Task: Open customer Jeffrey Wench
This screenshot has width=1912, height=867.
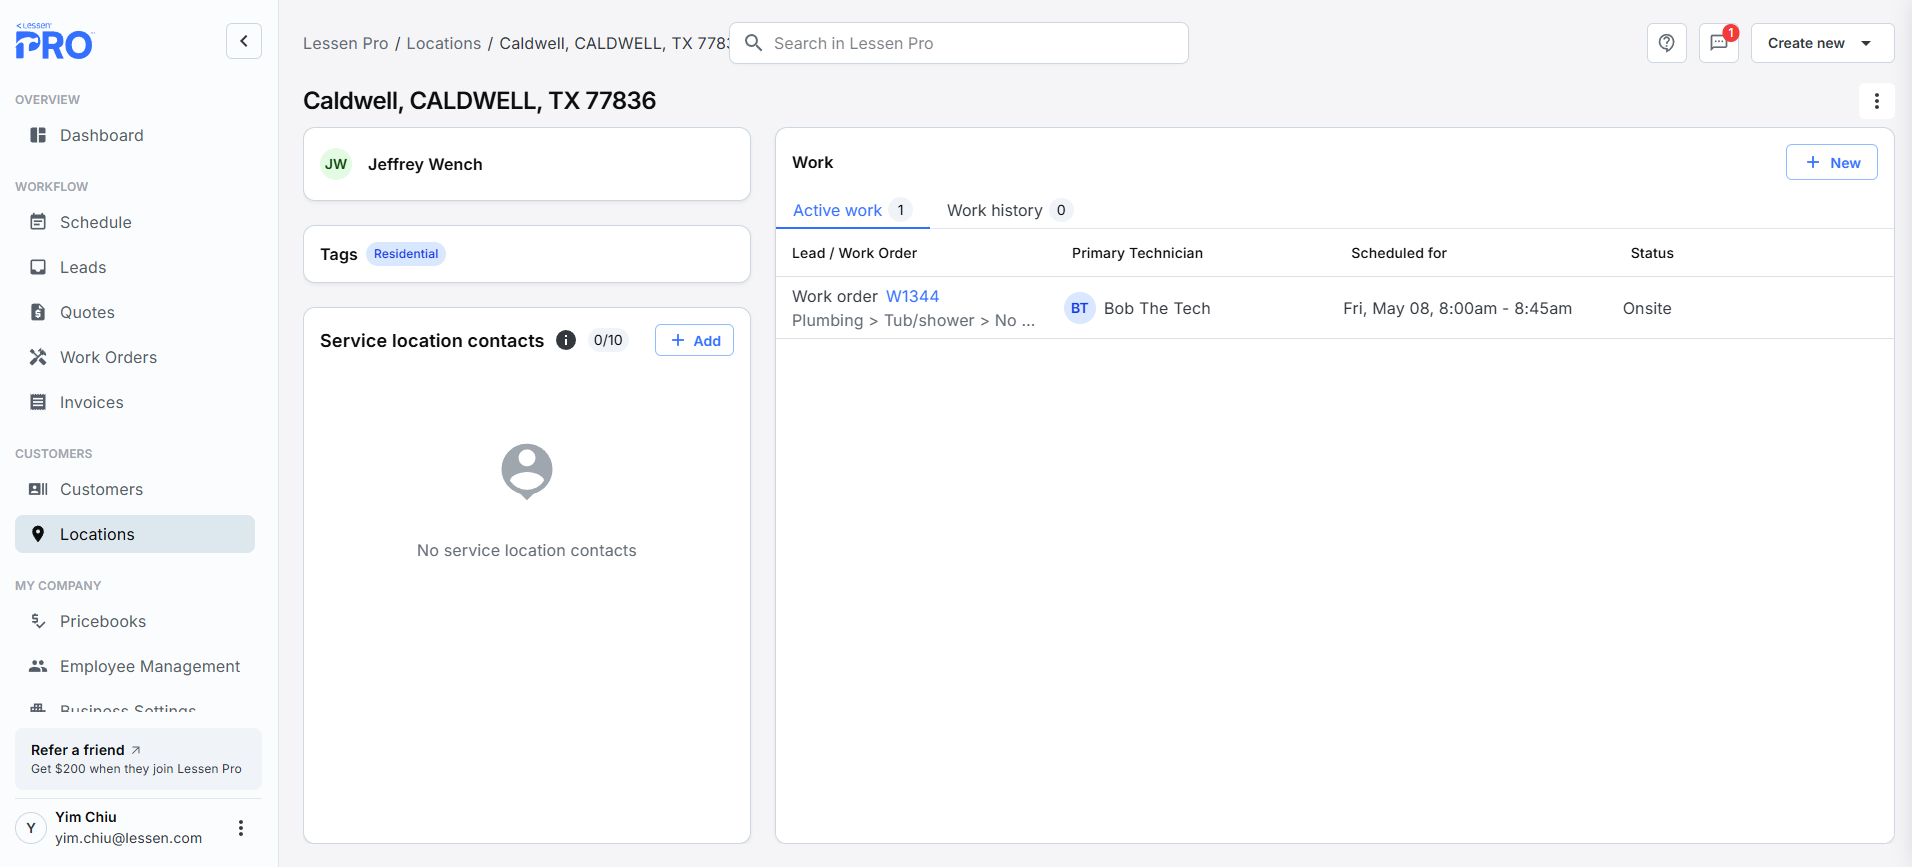Action: coord(425,164)
